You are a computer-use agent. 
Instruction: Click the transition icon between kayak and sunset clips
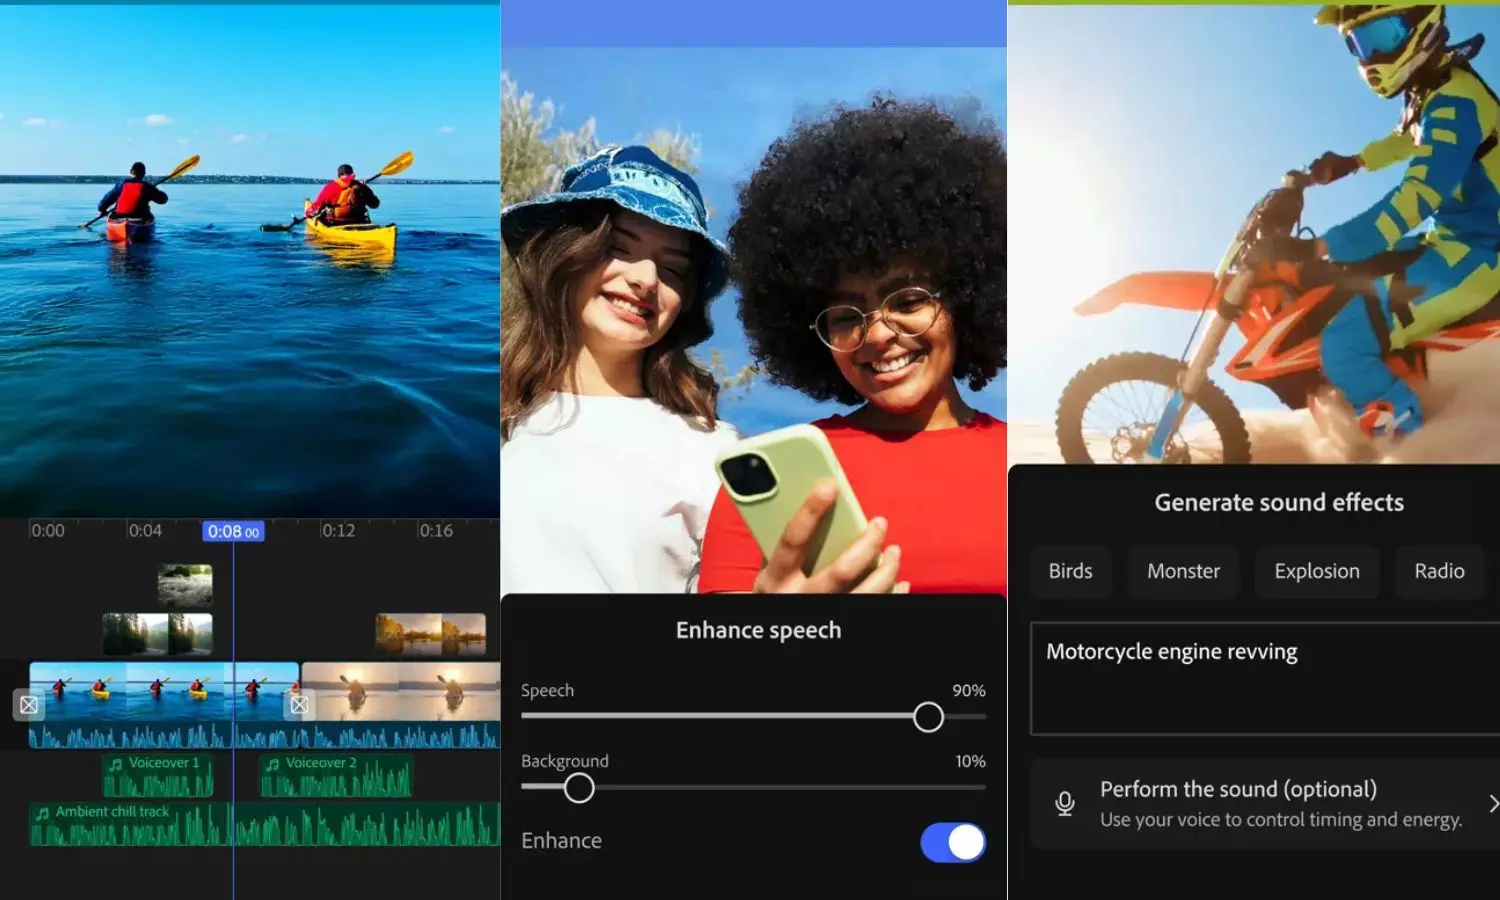(x=299, y=705)
